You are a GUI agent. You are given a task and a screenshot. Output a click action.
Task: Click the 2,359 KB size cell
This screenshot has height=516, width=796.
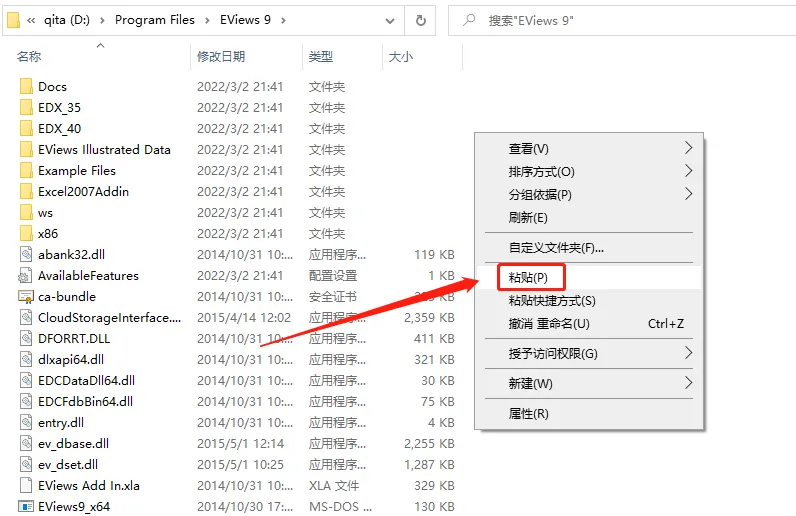coord(429,317)
